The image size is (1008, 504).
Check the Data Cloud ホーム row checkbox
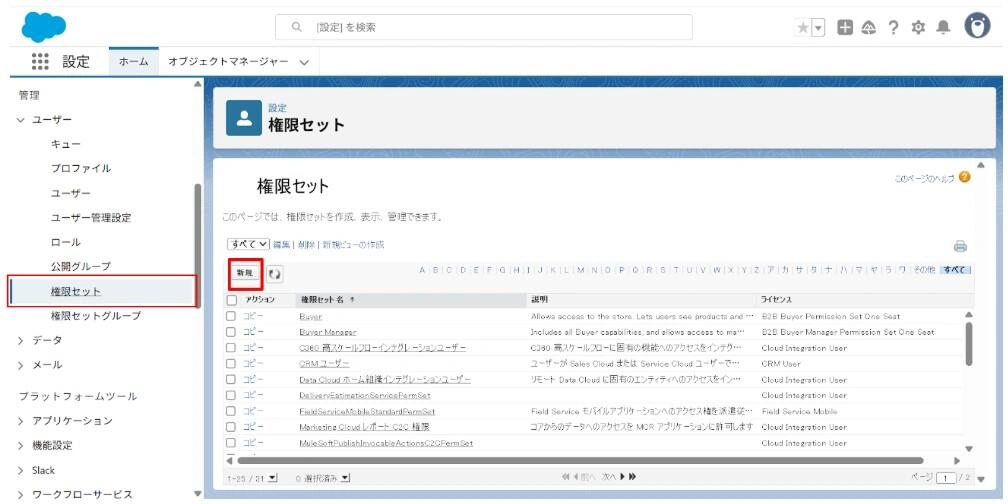point(231,379)
